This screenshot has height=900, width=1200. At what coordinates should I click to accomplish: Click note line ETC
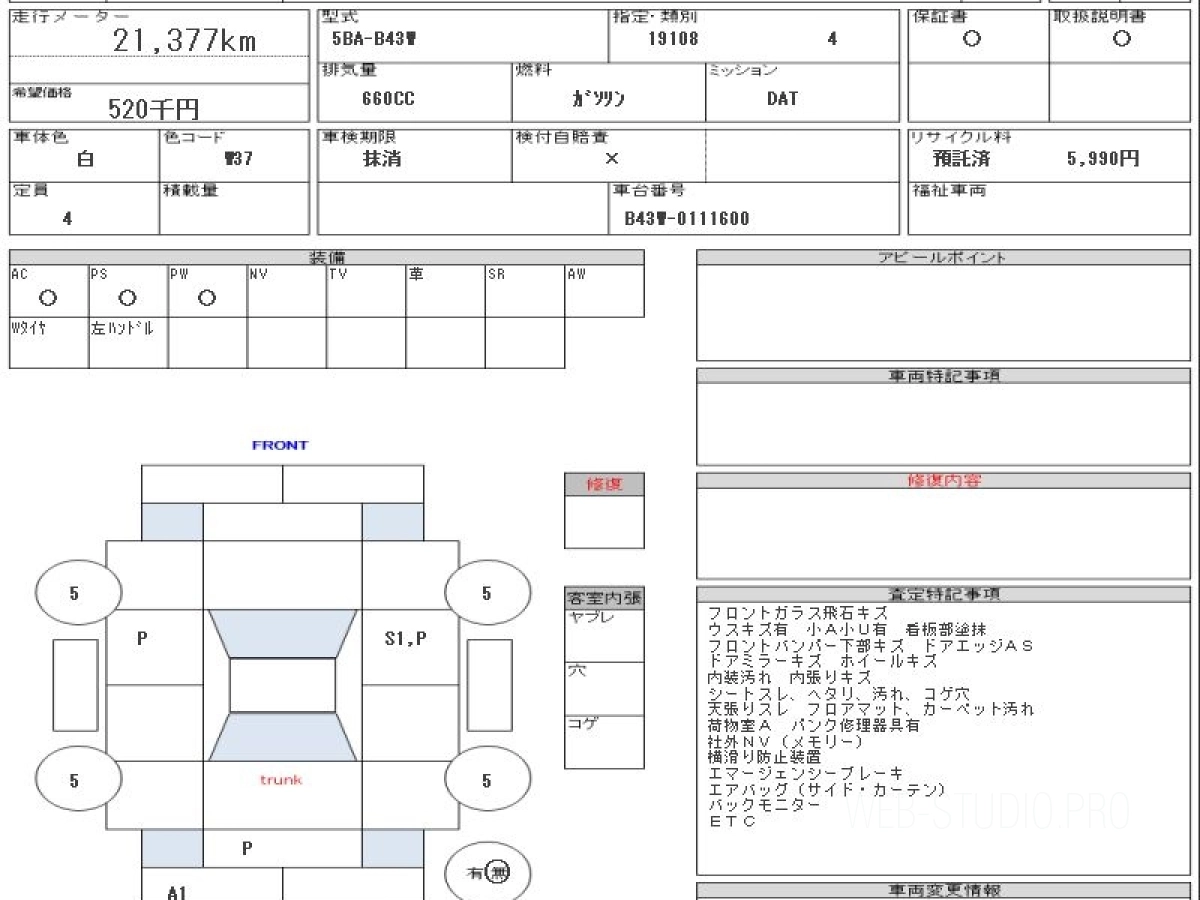click(x=732, y=821)
